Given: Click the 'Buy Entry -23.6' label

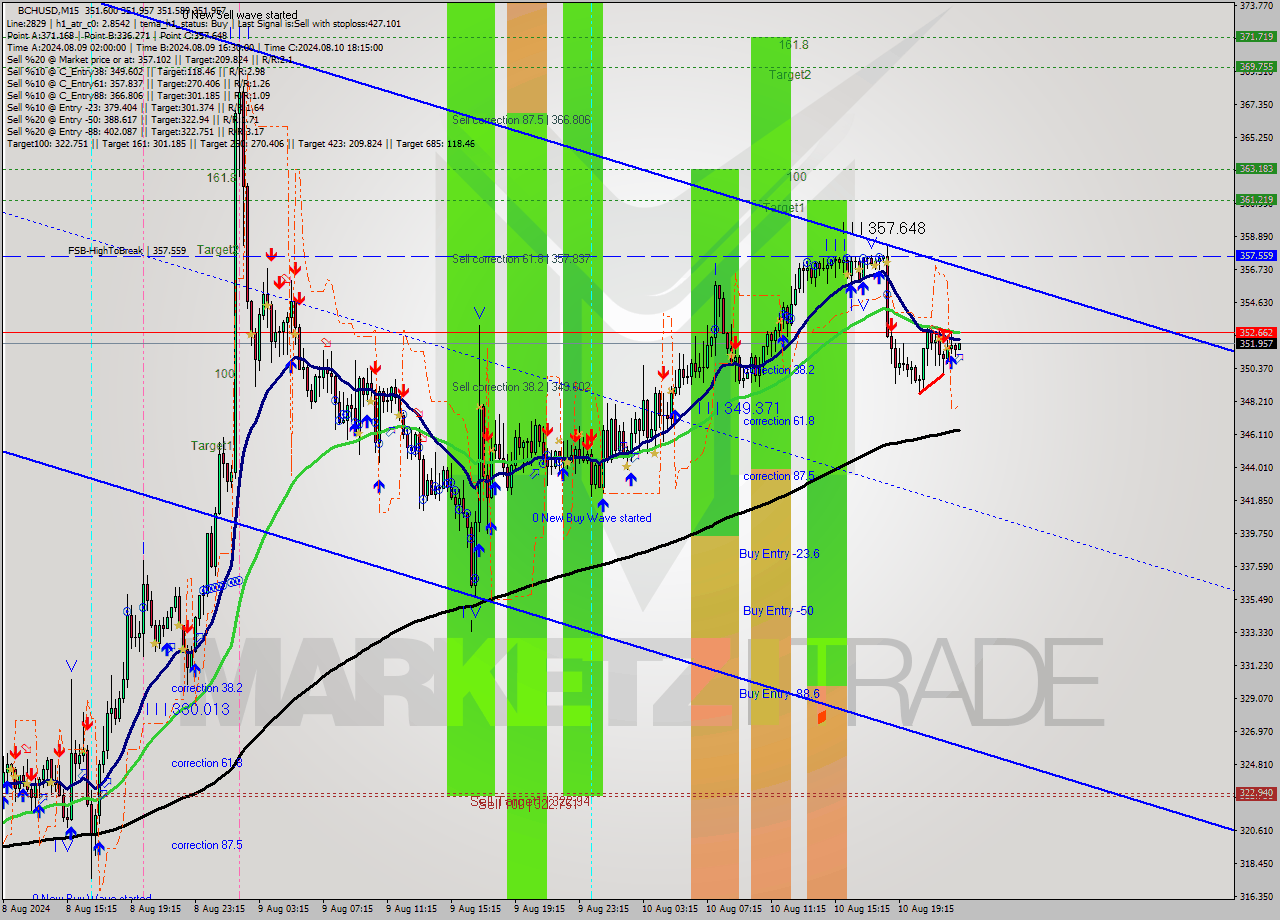Looking at the screenshot, I should [779, 553].
